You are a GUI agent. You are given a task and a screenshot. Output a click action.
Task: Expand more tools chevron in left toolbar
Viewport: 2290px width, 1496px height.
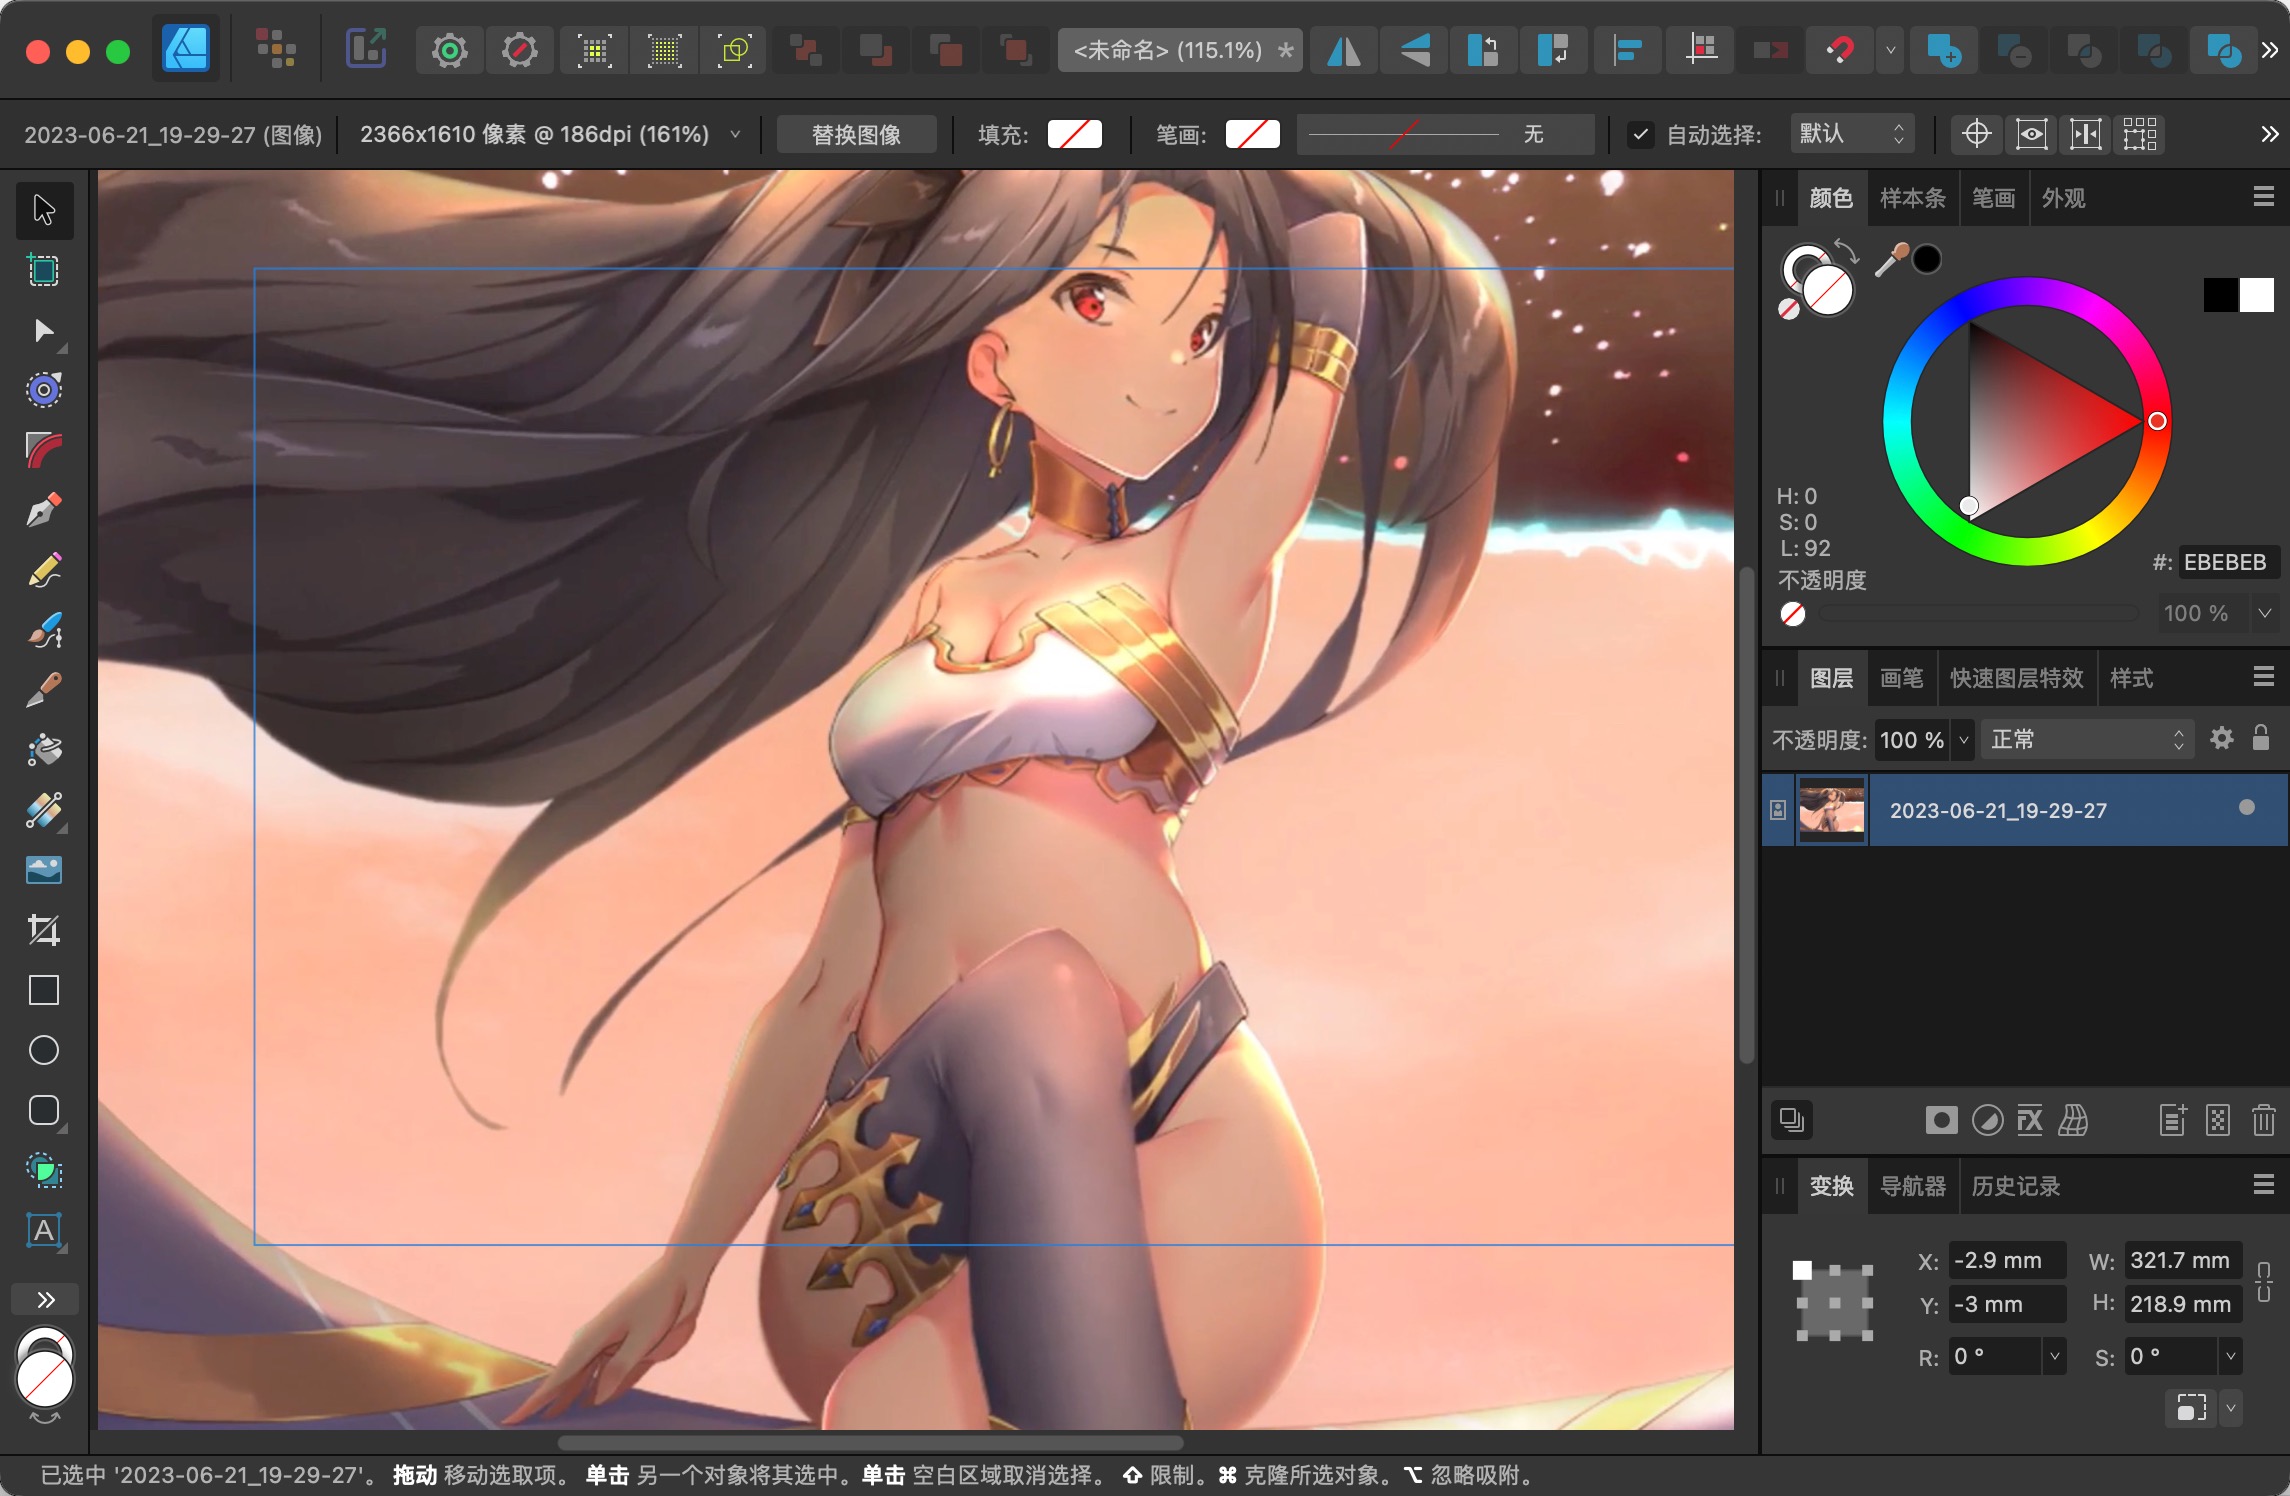pyautogui.click(x=45, y=1299)
